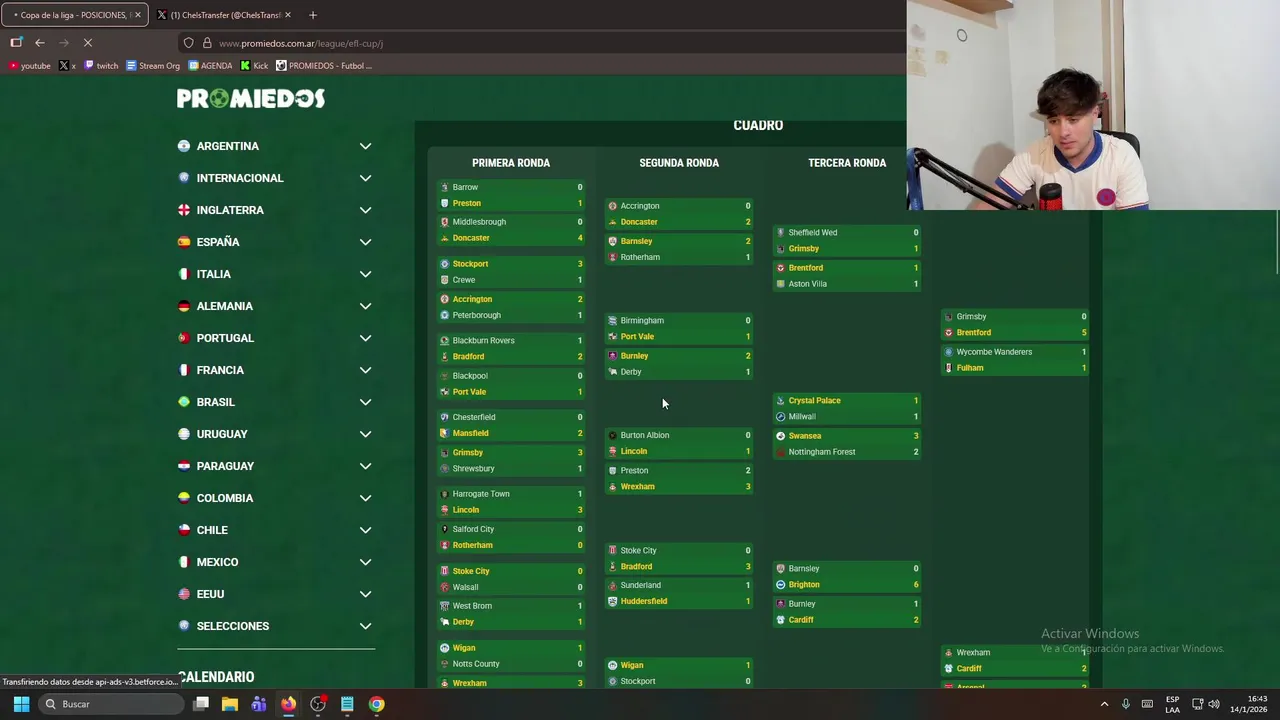
Task: Open the youtube bookmark
Action: point(30,66)
